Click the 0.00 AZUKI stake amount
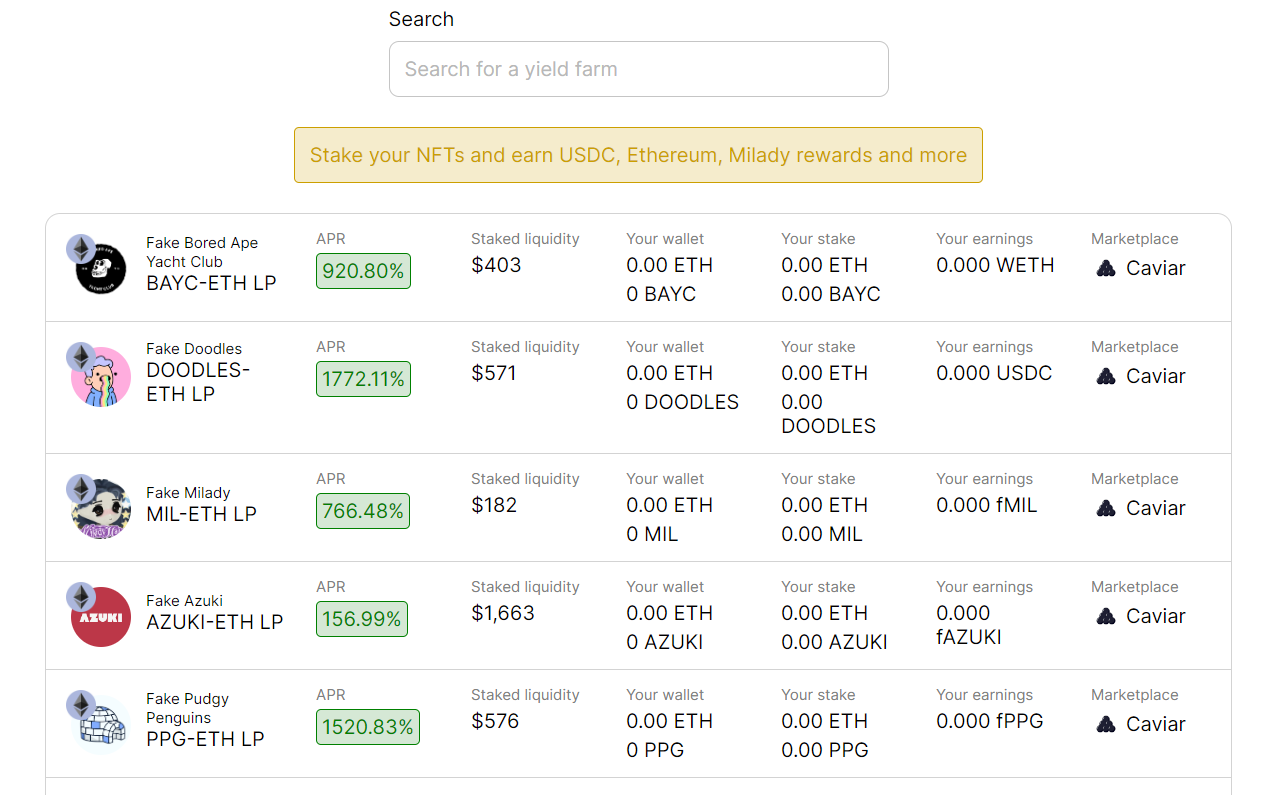 pyautogui.click(x=834, y=642)
